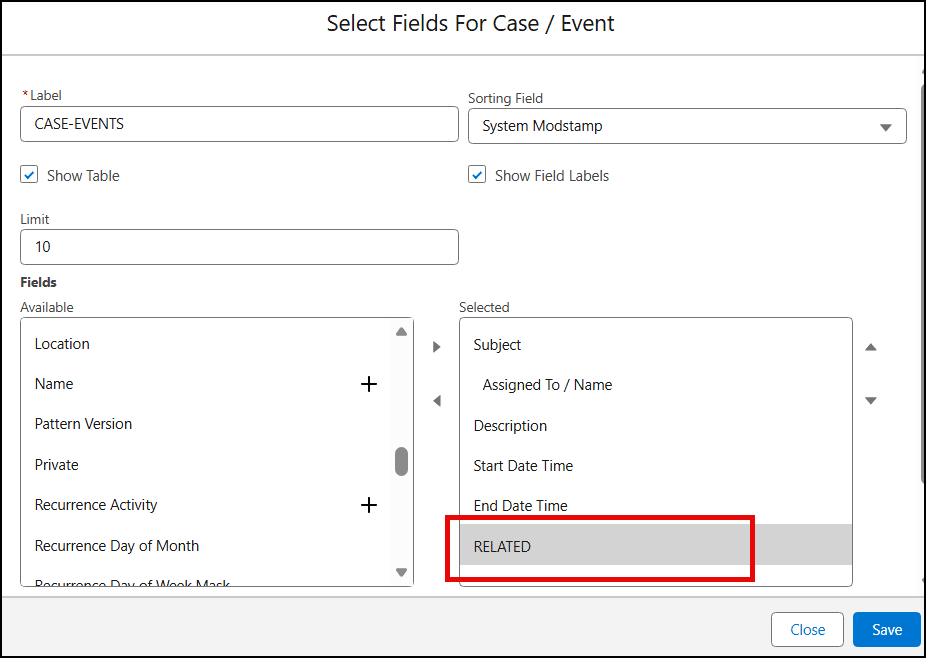This screenshot has height=658, width=926.
Task: Move field to Selected with right arrow
Action: 436,347
